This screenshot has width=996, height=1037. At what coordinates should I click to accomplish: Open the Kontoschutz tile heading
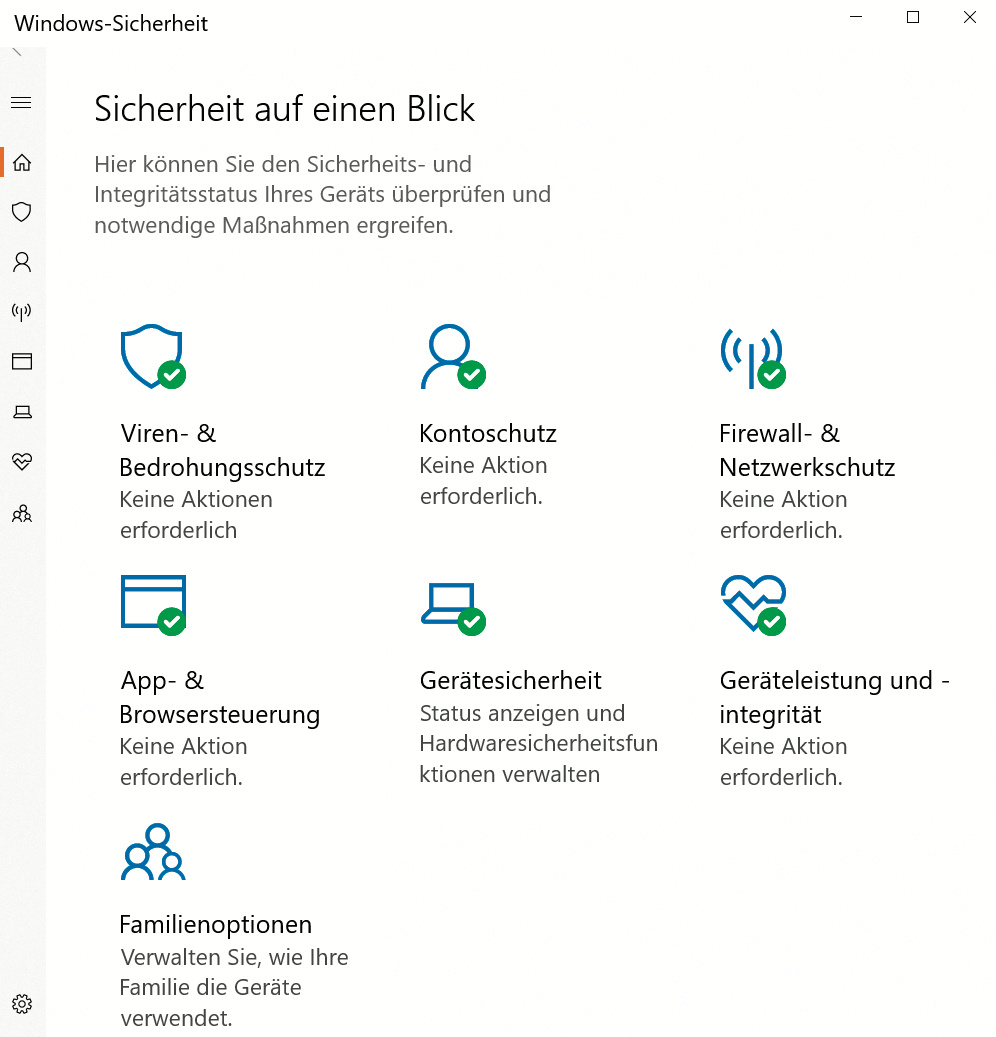tap(488, 434)
